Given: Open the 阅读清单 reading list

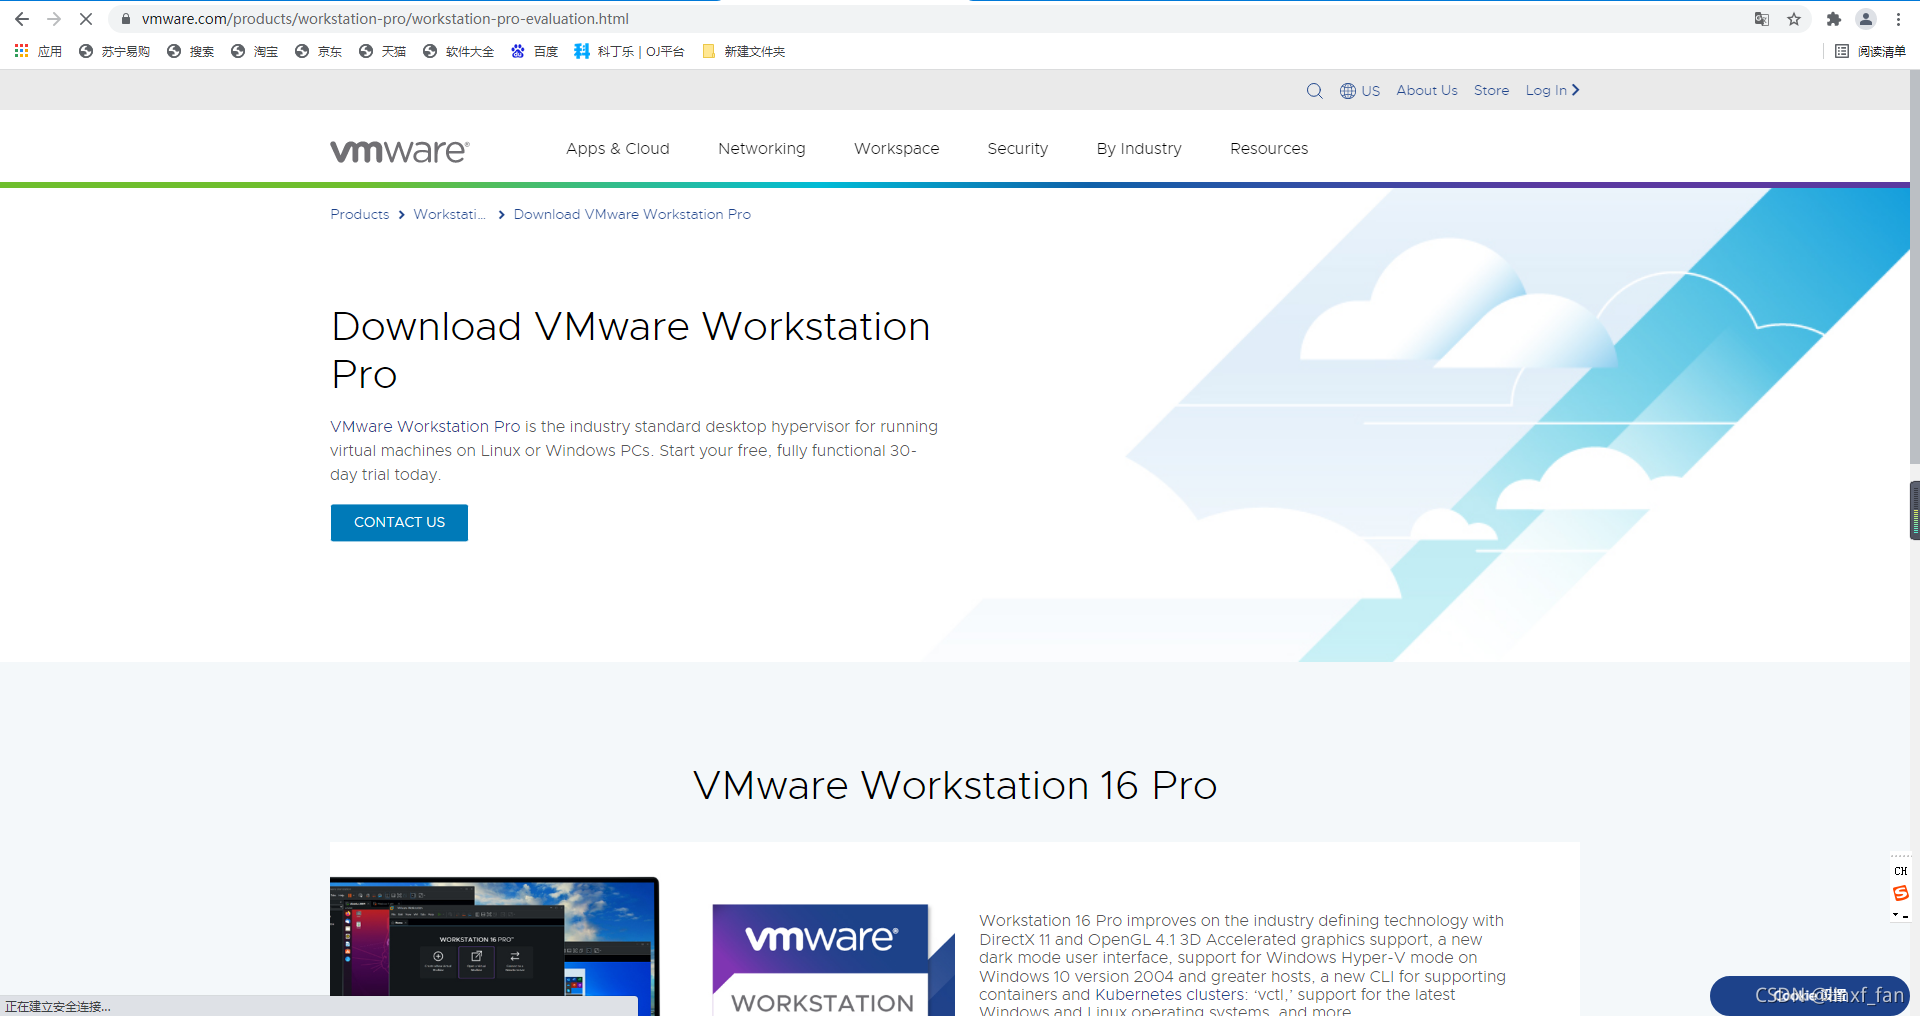Looking at the screenshot, I should click(x=1870, y=51).
